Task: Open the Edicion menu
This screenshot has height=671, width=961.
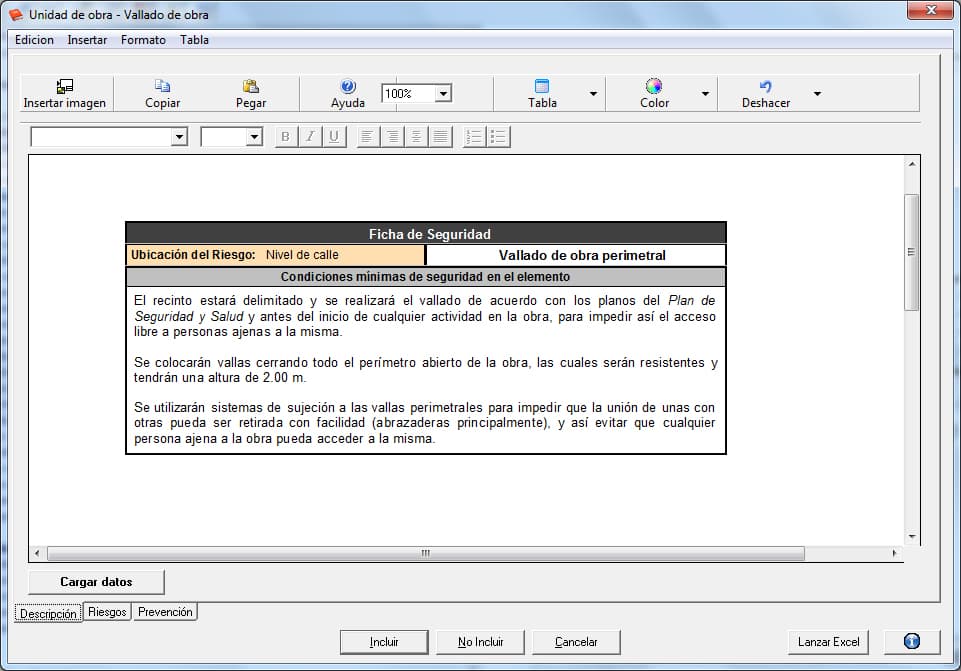Action: pyautogui.click(x=34, y=40)
